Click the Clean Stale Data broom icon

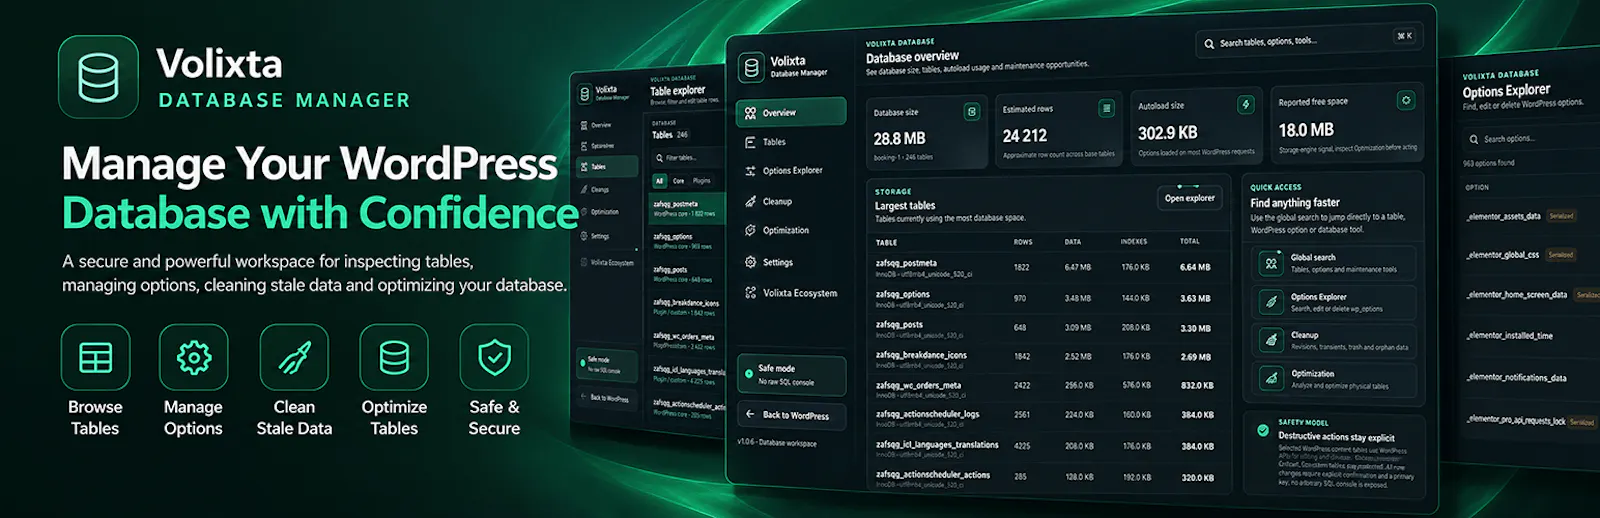(x=294, y=357)
